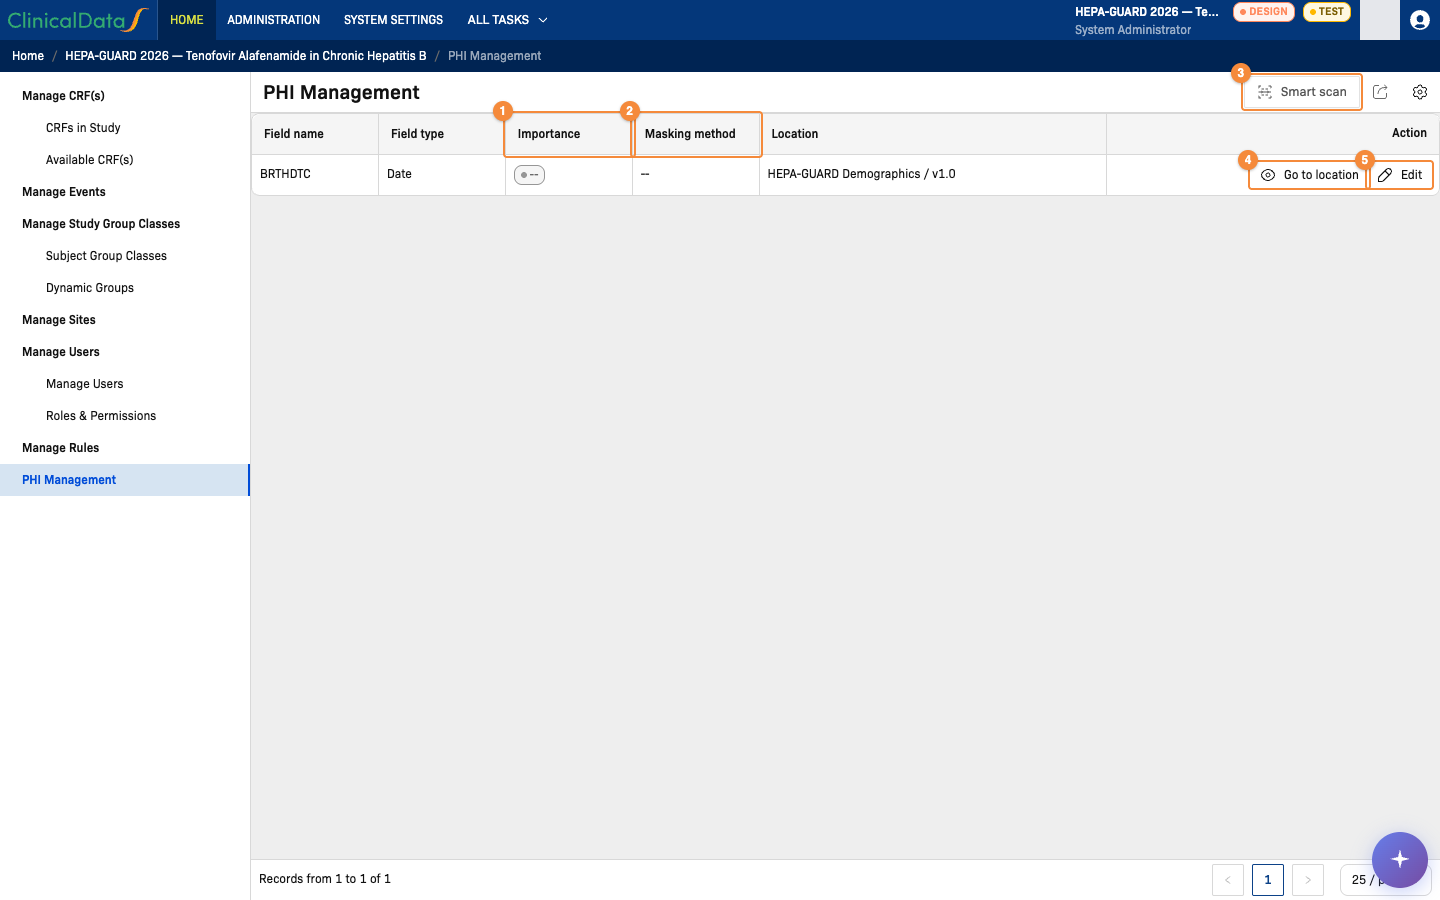Edit the BRTHDTC field row
Screen dimensions: 1440x900
[1401, 175]
